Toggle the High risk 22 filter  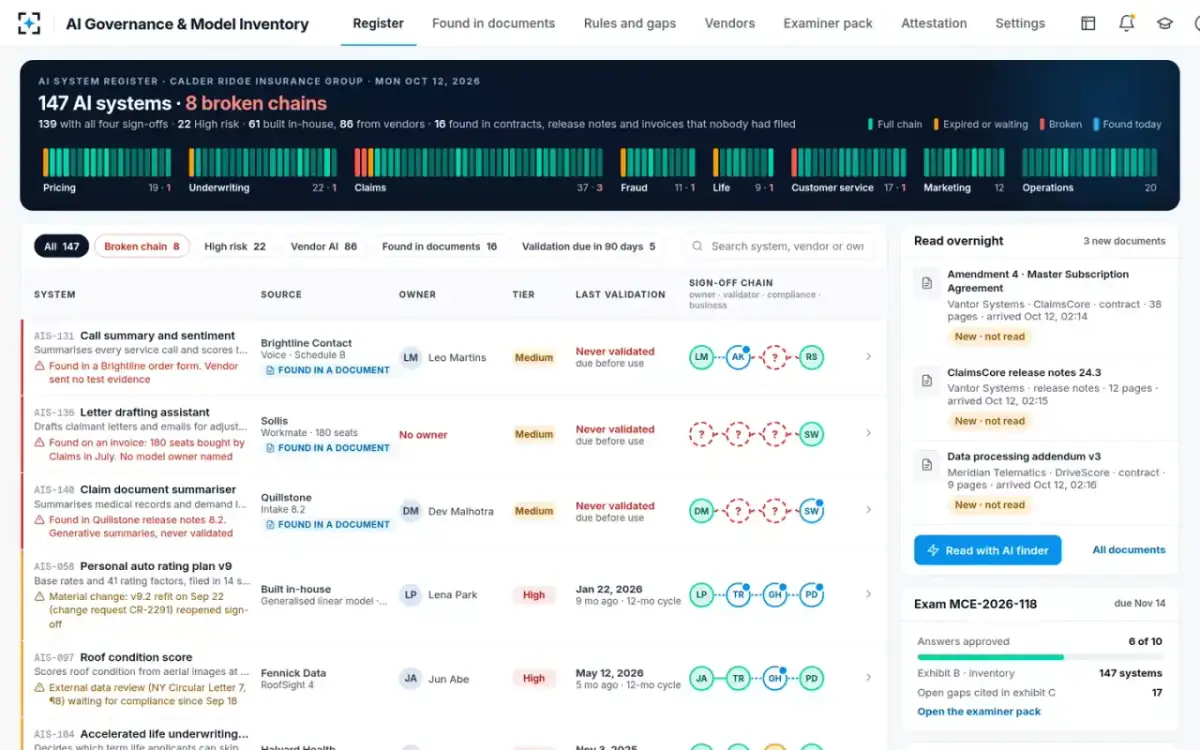(x=235, y=246)
